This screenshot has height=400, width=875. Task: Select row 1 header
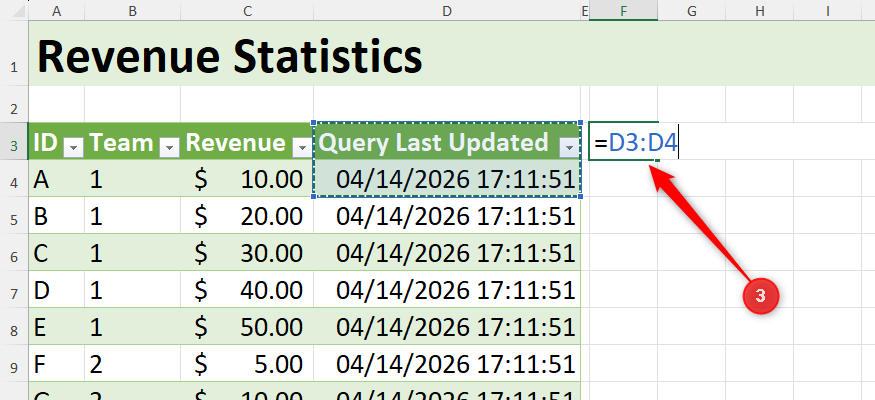click(14, 54)
